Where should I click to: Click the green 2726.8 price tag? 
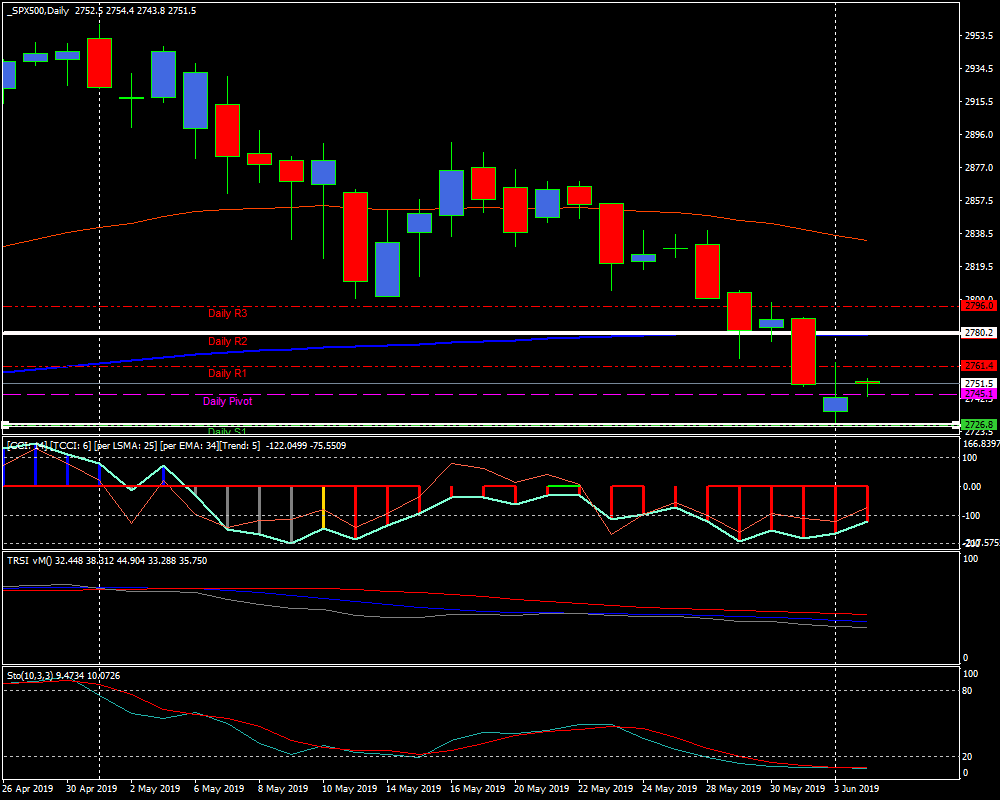coord(978,425)
